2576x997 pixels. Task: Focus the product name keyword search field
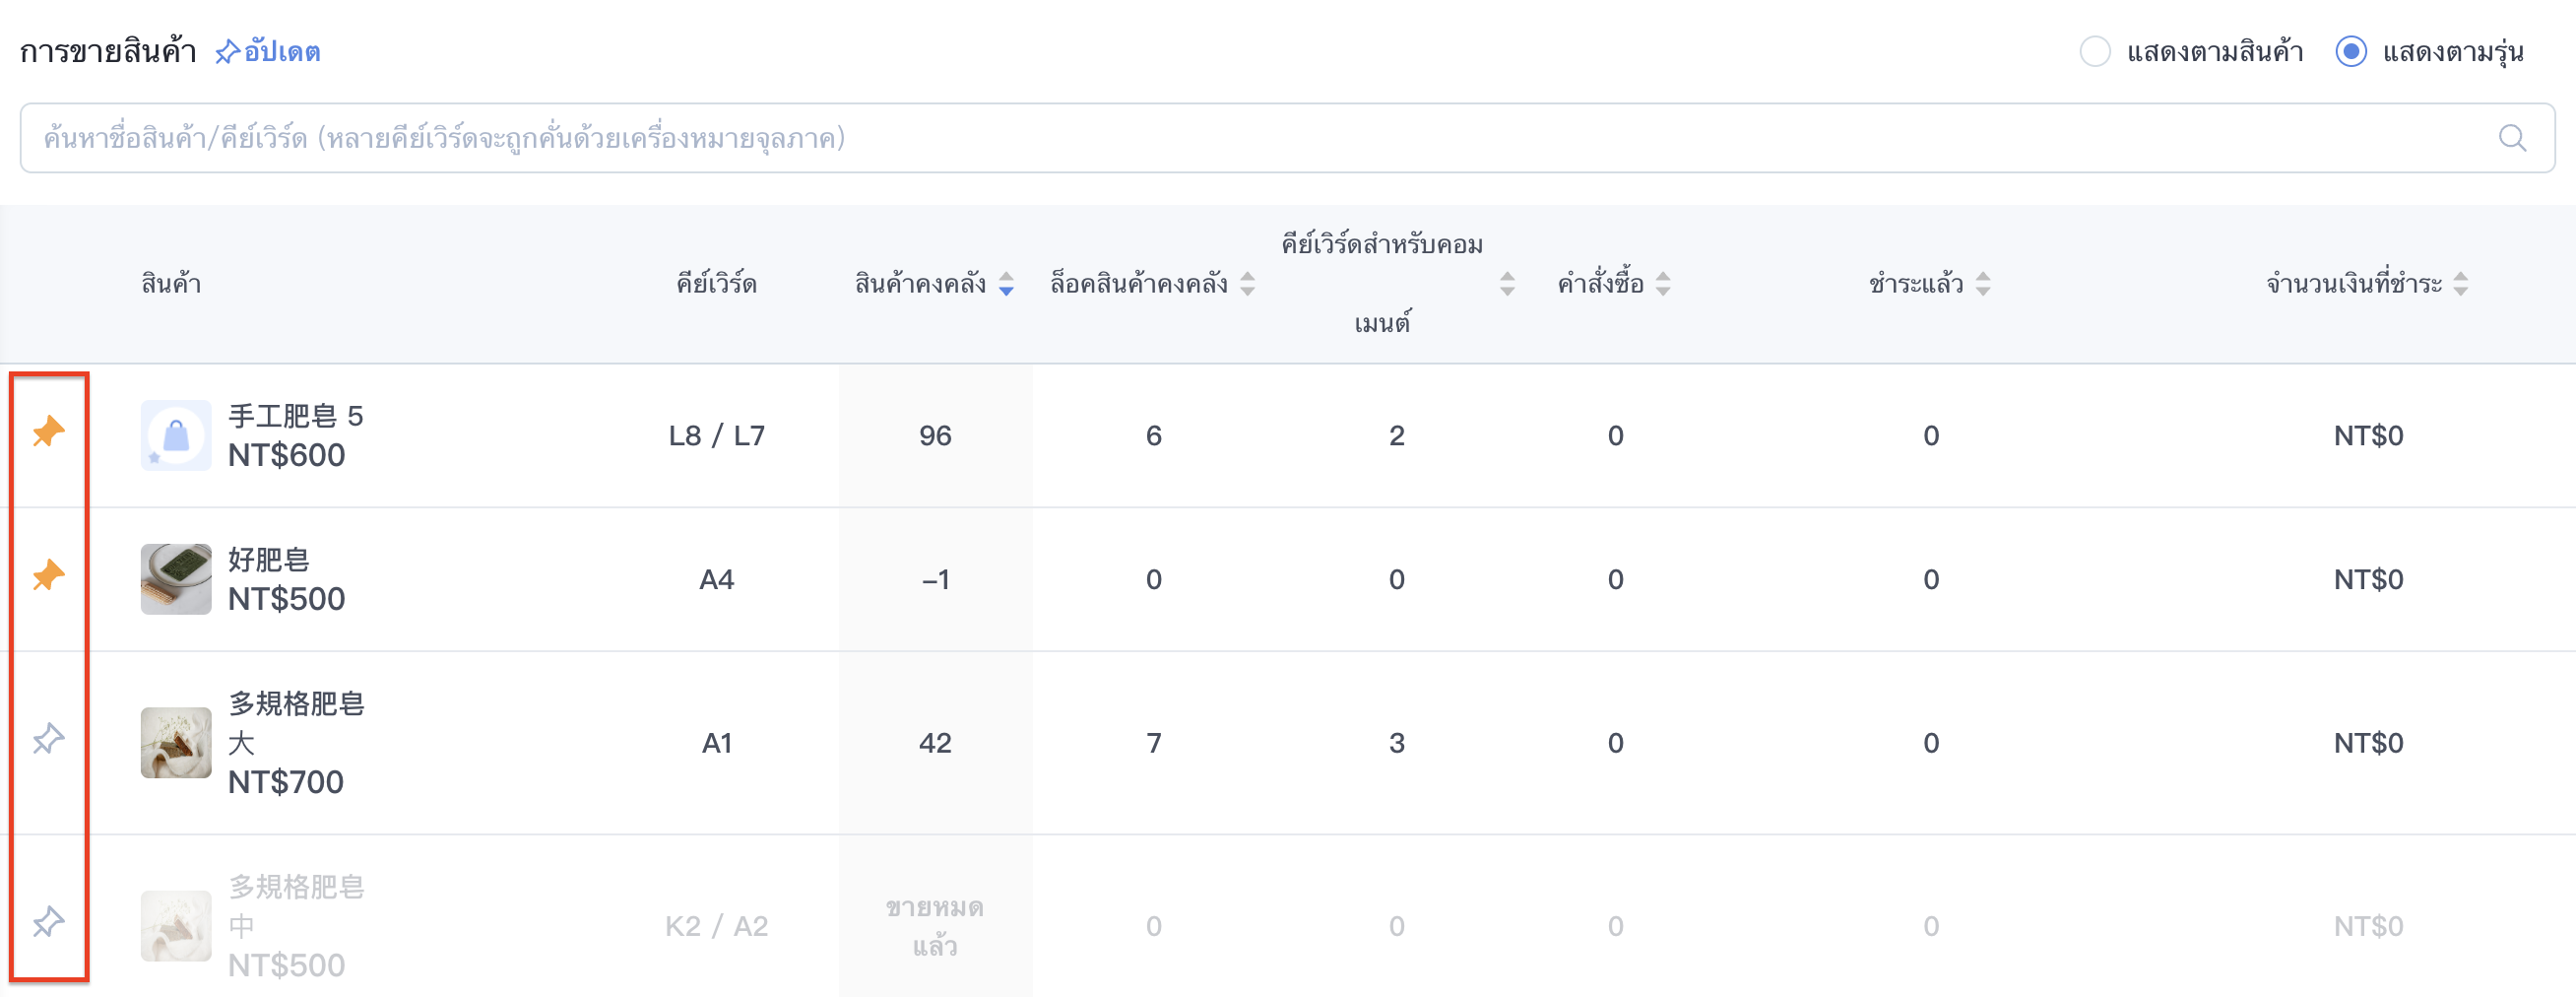1287,138
